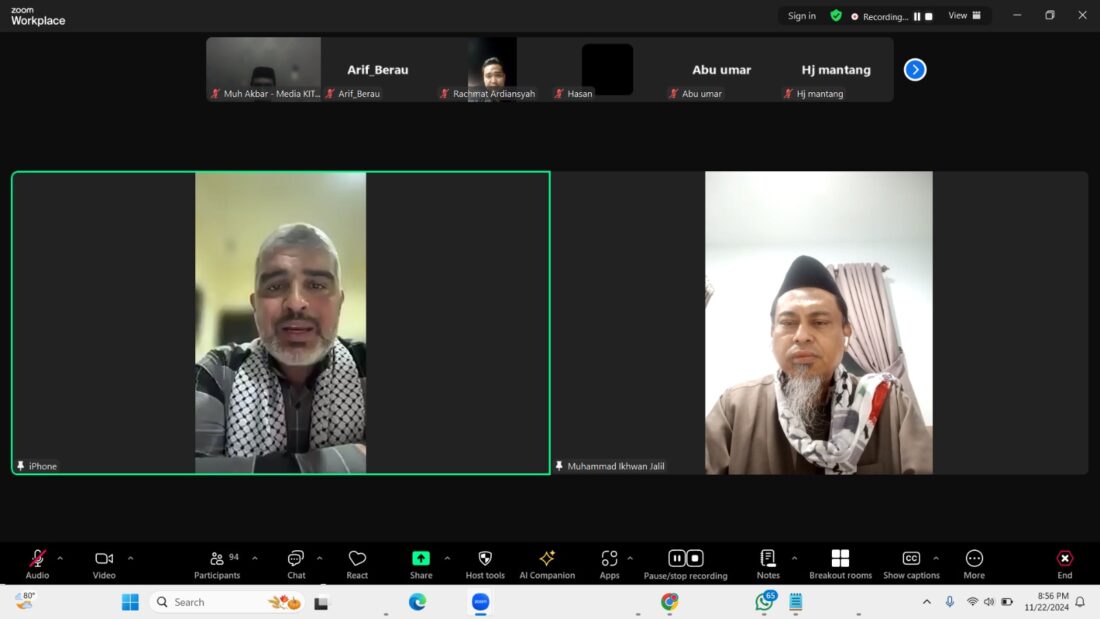Click the React heart icon
Screen dimensions: 1100x619
[357, 564]
